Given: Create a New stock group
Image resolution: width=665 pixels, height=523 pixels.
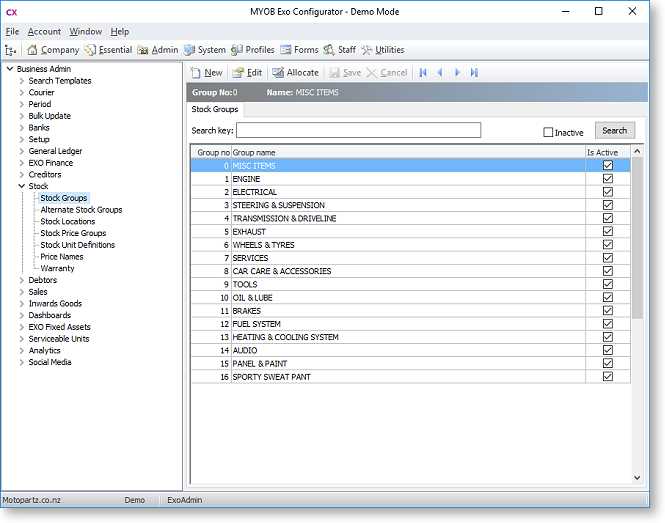Looking at the screenshot, I should 207,73.
